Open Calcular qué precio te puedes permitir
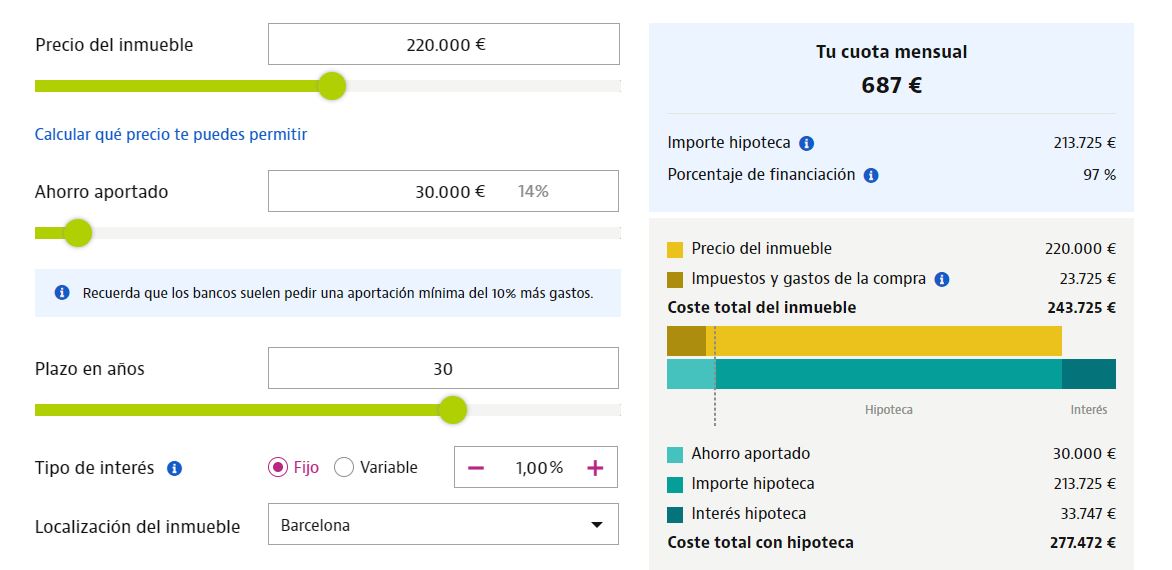The image size is (1172, 570). click(171, 134)
